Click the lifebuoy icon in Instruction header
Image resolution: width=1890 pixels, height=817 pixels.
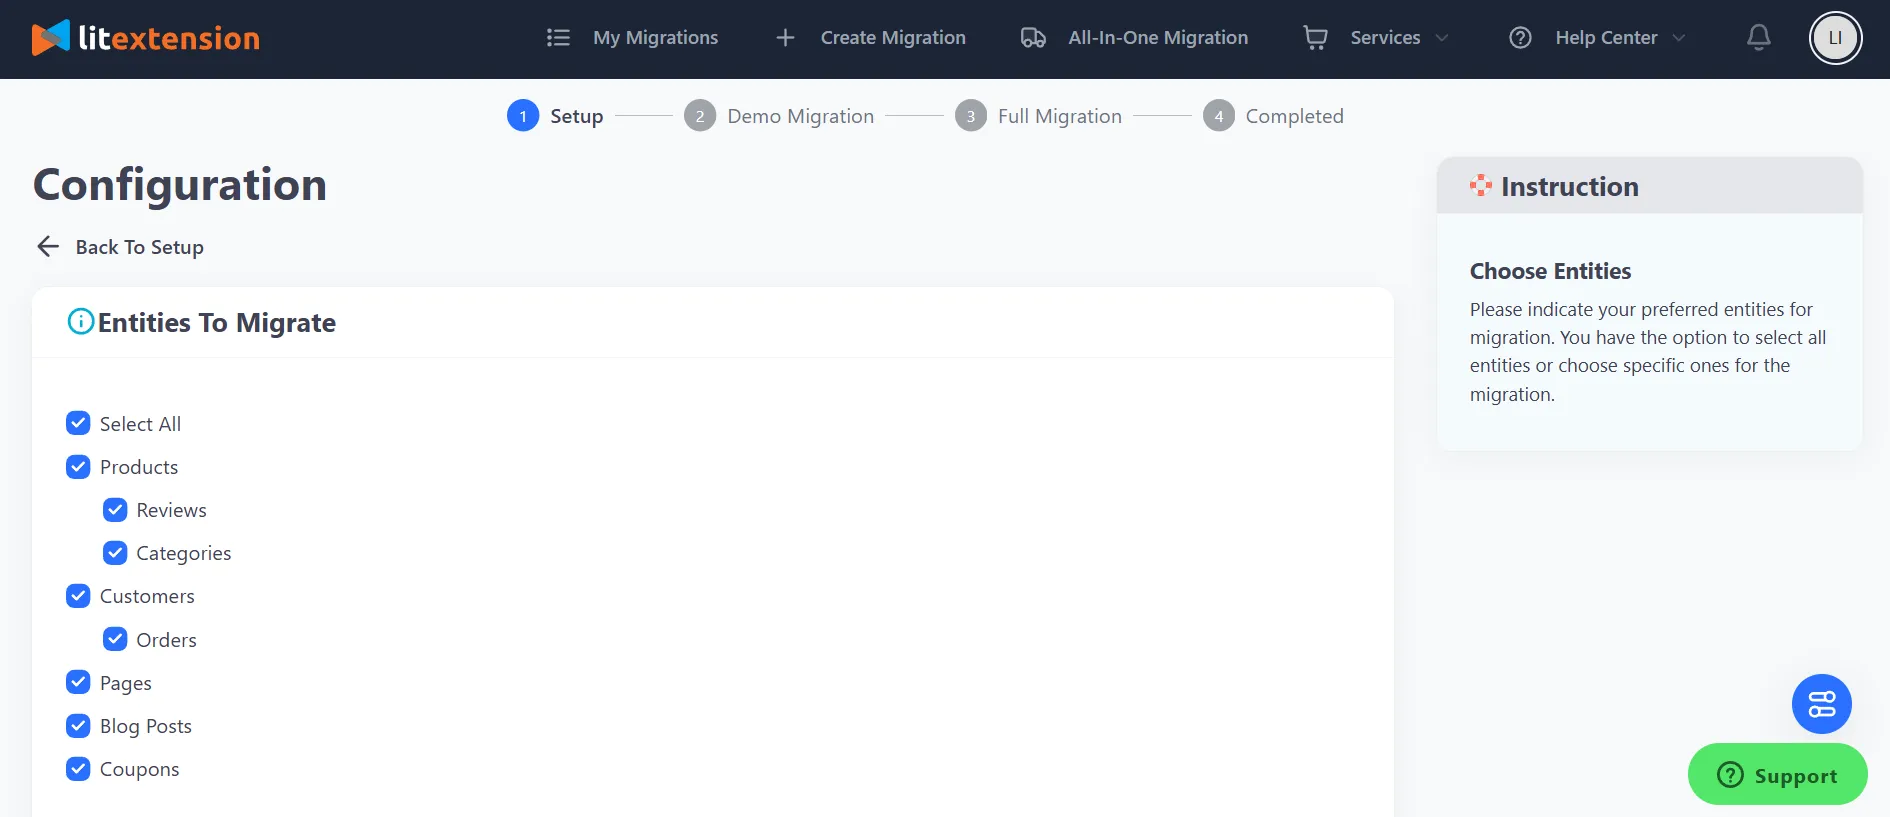(1480, 185)
